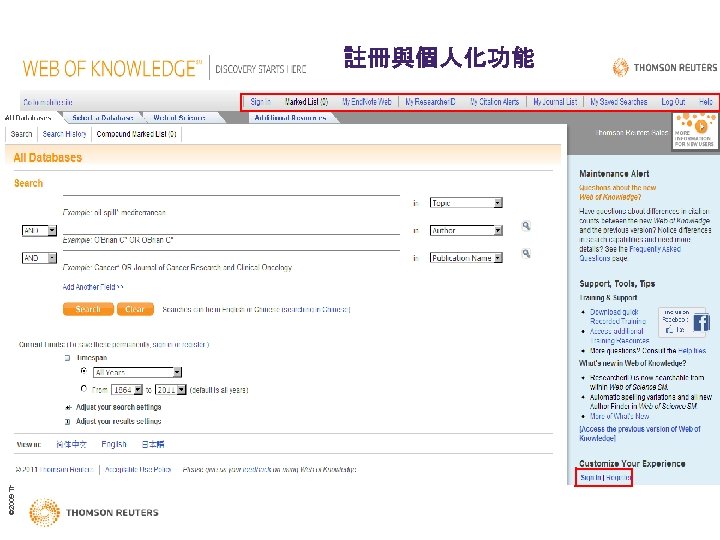
Task: Select the All Years timespan radio button
Action: (84, 371)
